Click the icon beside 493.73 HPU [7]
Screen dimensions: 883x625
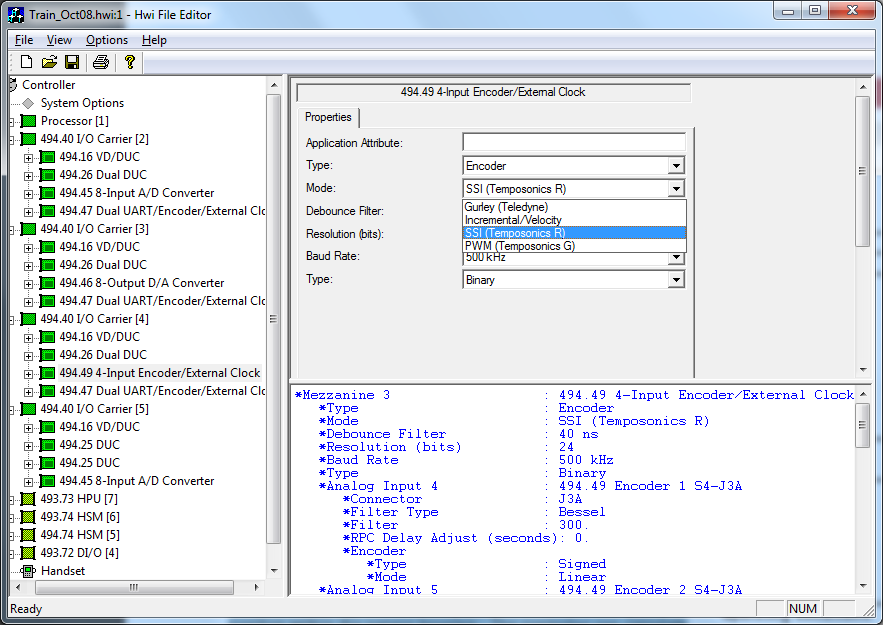tap(28, 499)
